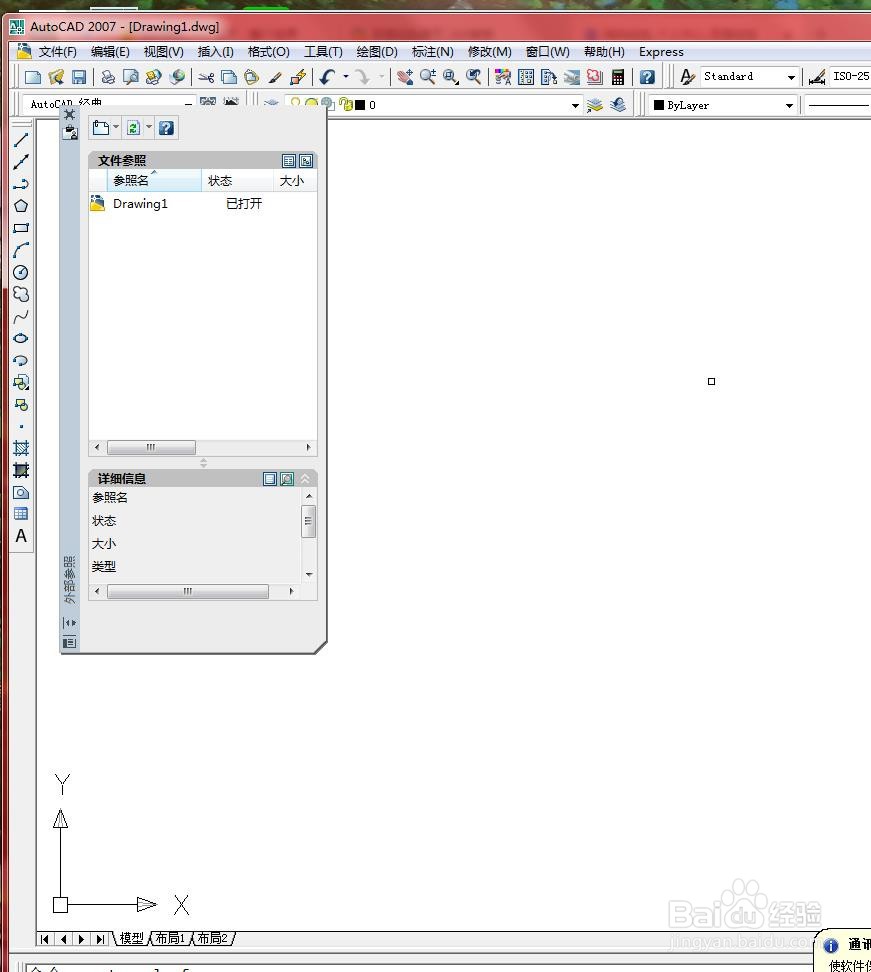Click the New drawing icon in toolbar

click(32, 77)
